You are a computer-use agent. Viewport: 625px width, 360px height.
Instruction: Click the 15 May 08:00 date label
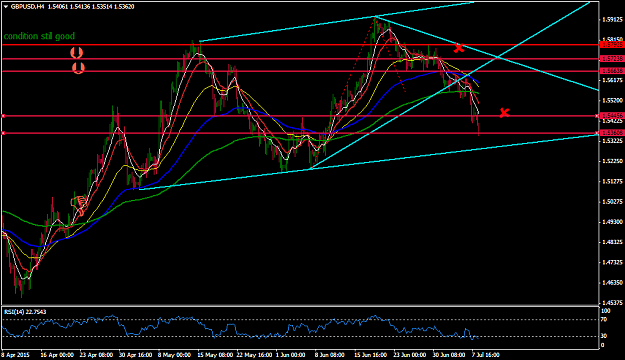pyautogui.click(x=215, y=354)
